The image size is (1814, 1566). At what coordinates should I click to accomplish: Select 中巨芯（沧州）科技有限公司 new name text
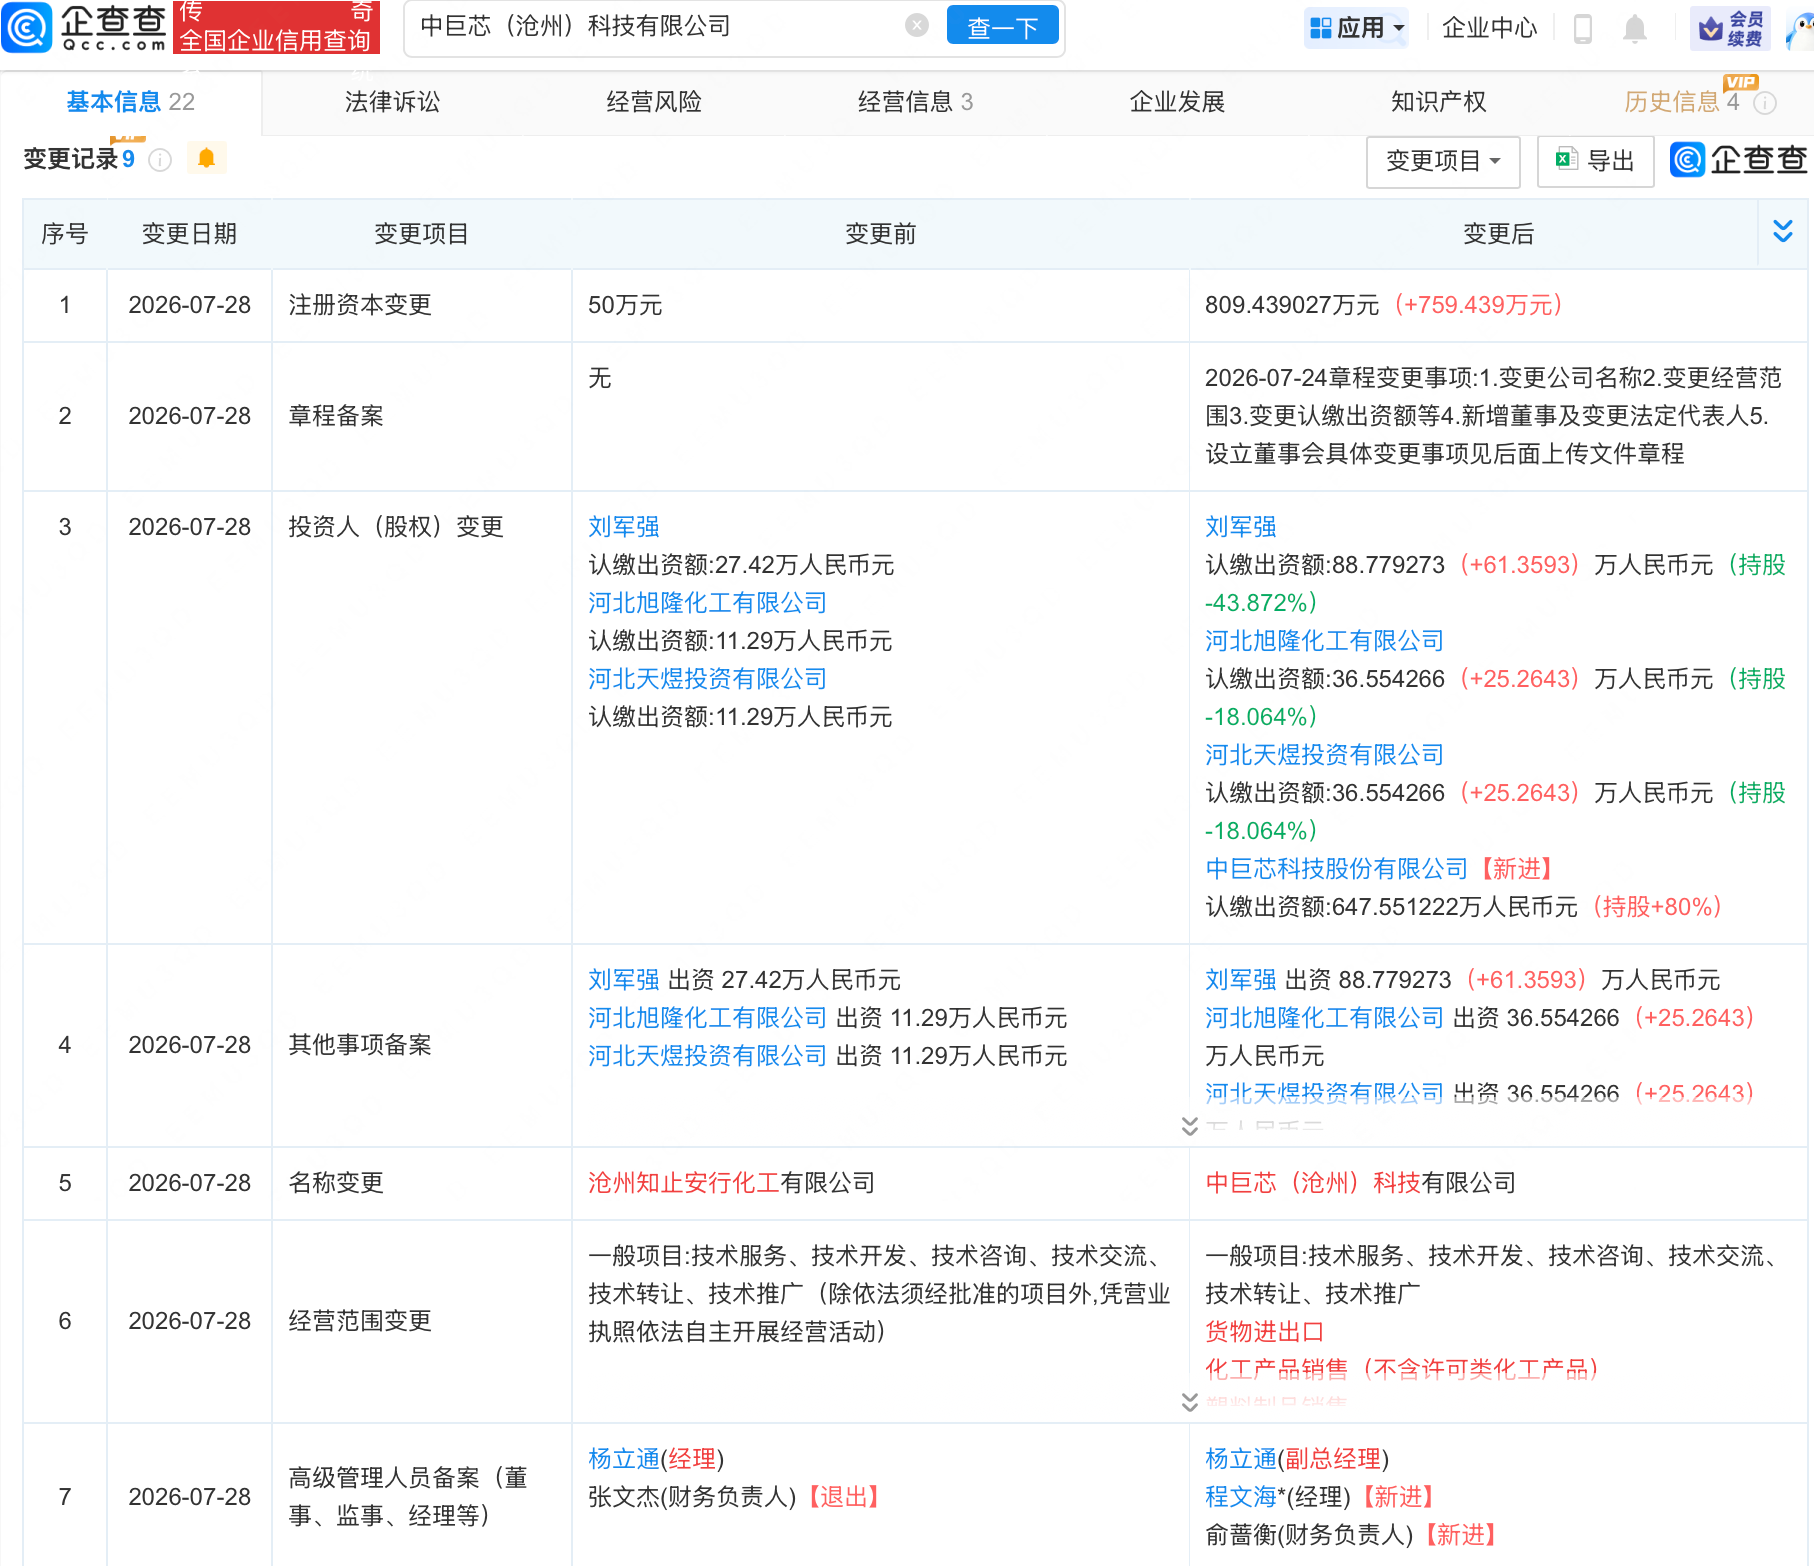[1360, 1183]
